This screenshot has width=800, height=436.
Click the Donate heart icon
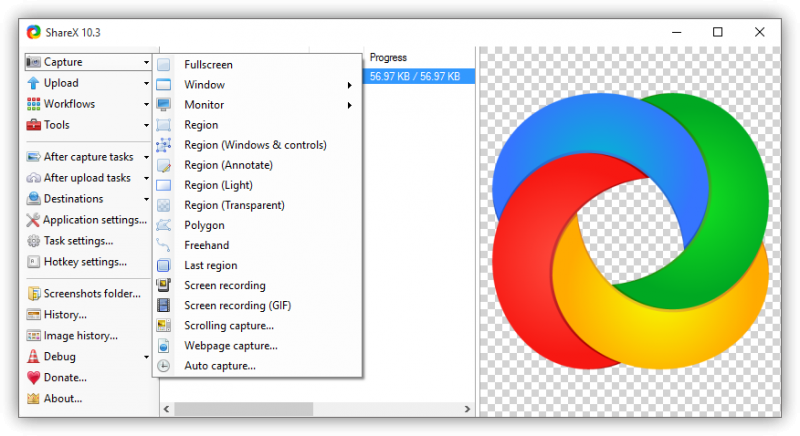[x=33, y=377]
